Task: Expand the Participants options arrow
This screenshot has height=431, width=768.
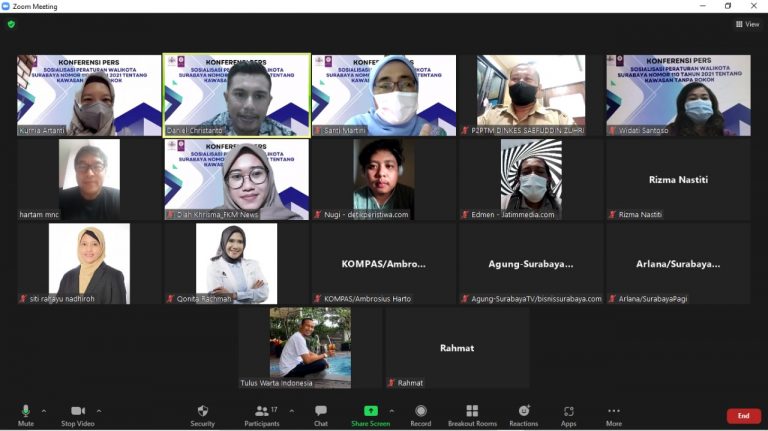Action: pyautogui.click(x=291, y=411)
